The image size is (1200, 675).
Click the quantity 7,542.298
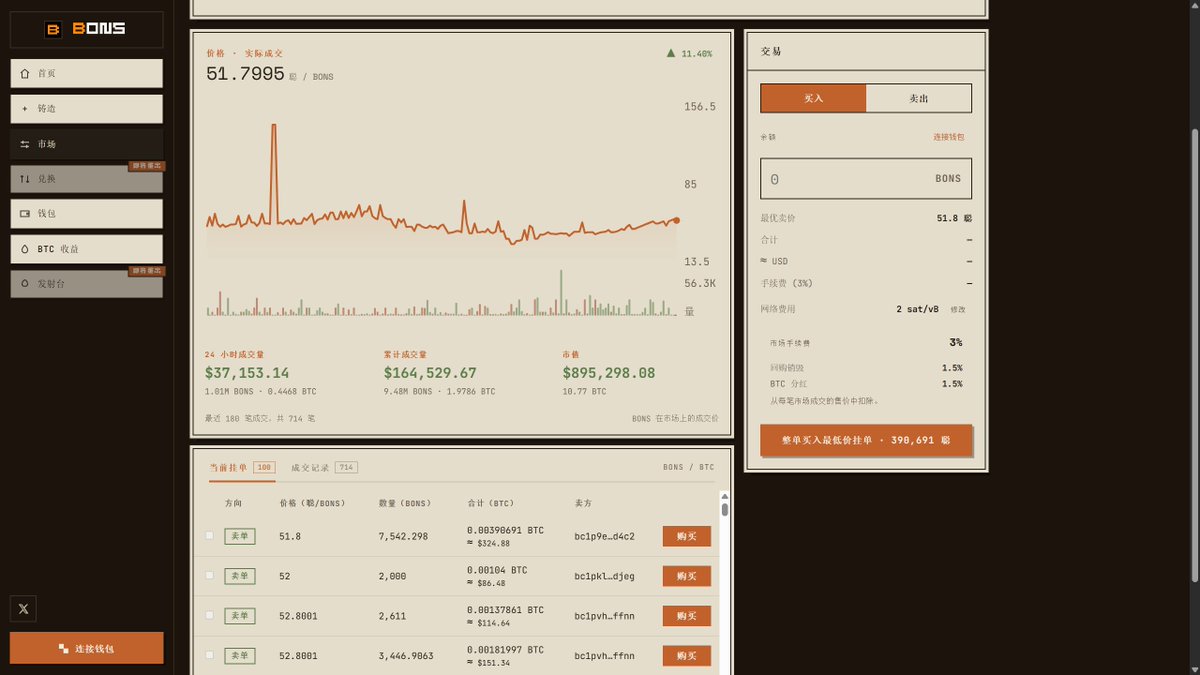pyautogui.click(x=403, y=536)
